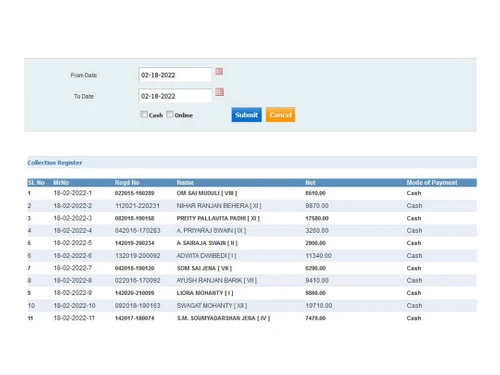Focus the From Date input field
The width and height of the screenshot is (500, 375).
175,75
